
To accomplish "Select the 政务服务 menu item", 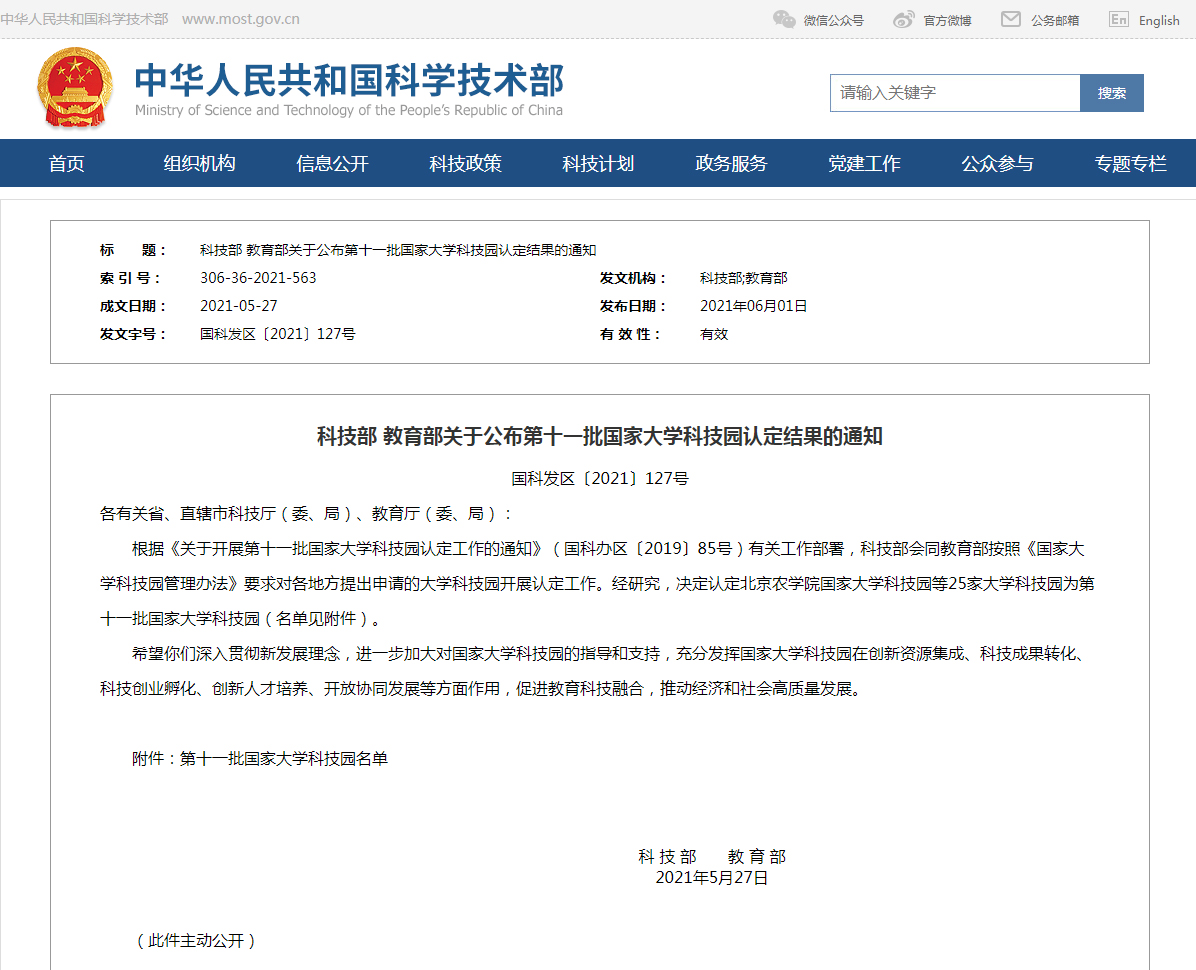I will coord(731,164).
